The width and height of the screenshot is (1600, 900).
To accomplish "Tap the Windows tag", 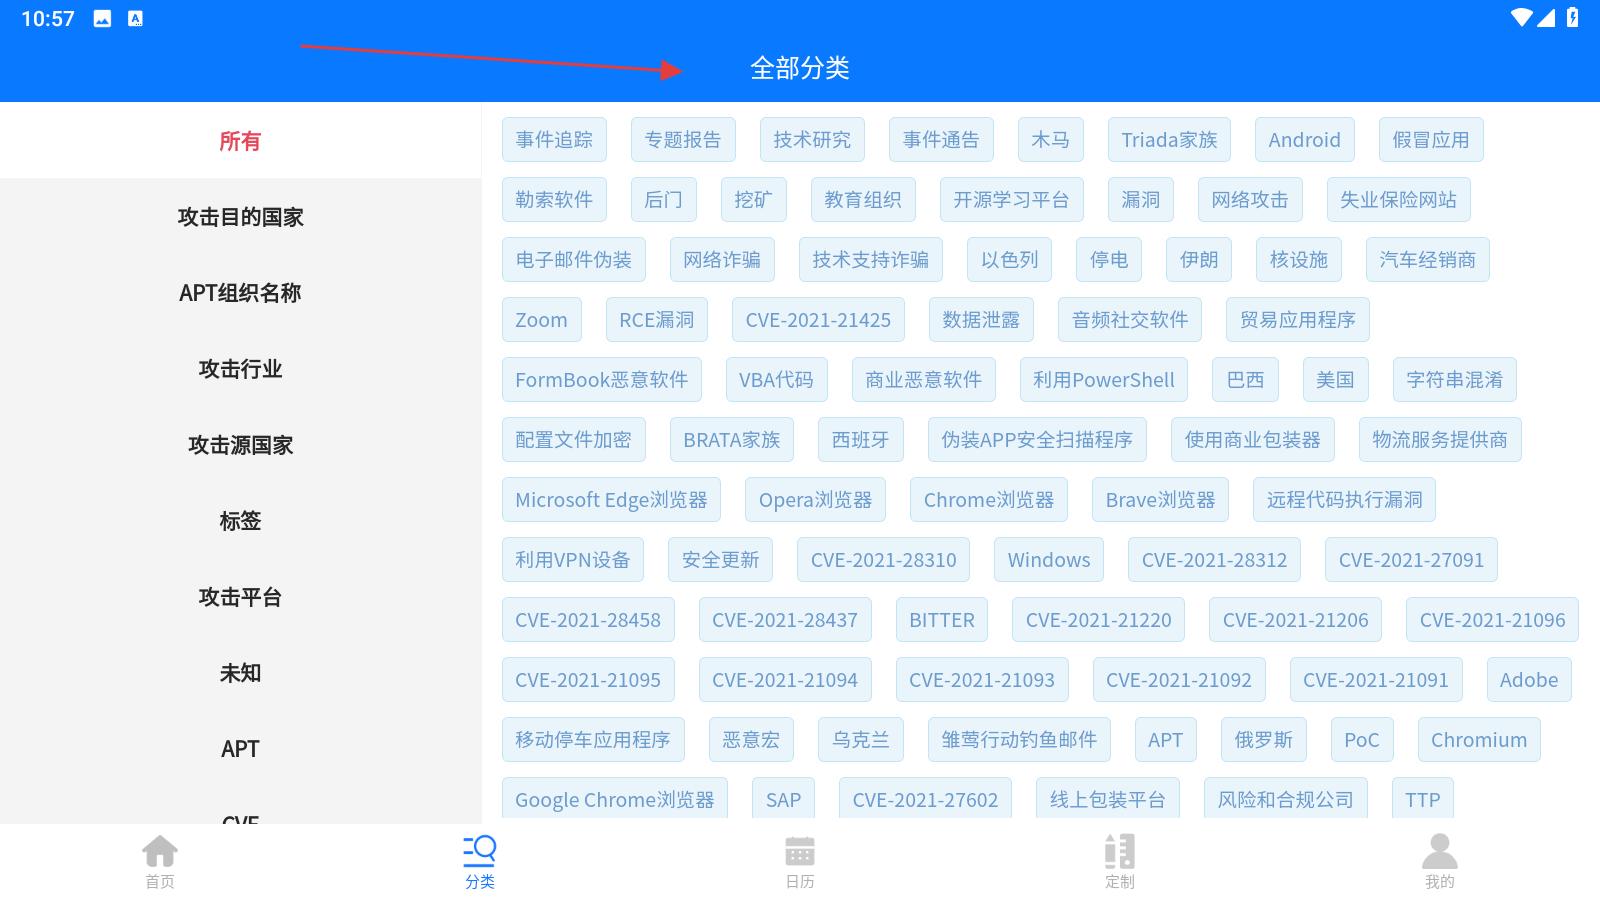I will 1049,560.
